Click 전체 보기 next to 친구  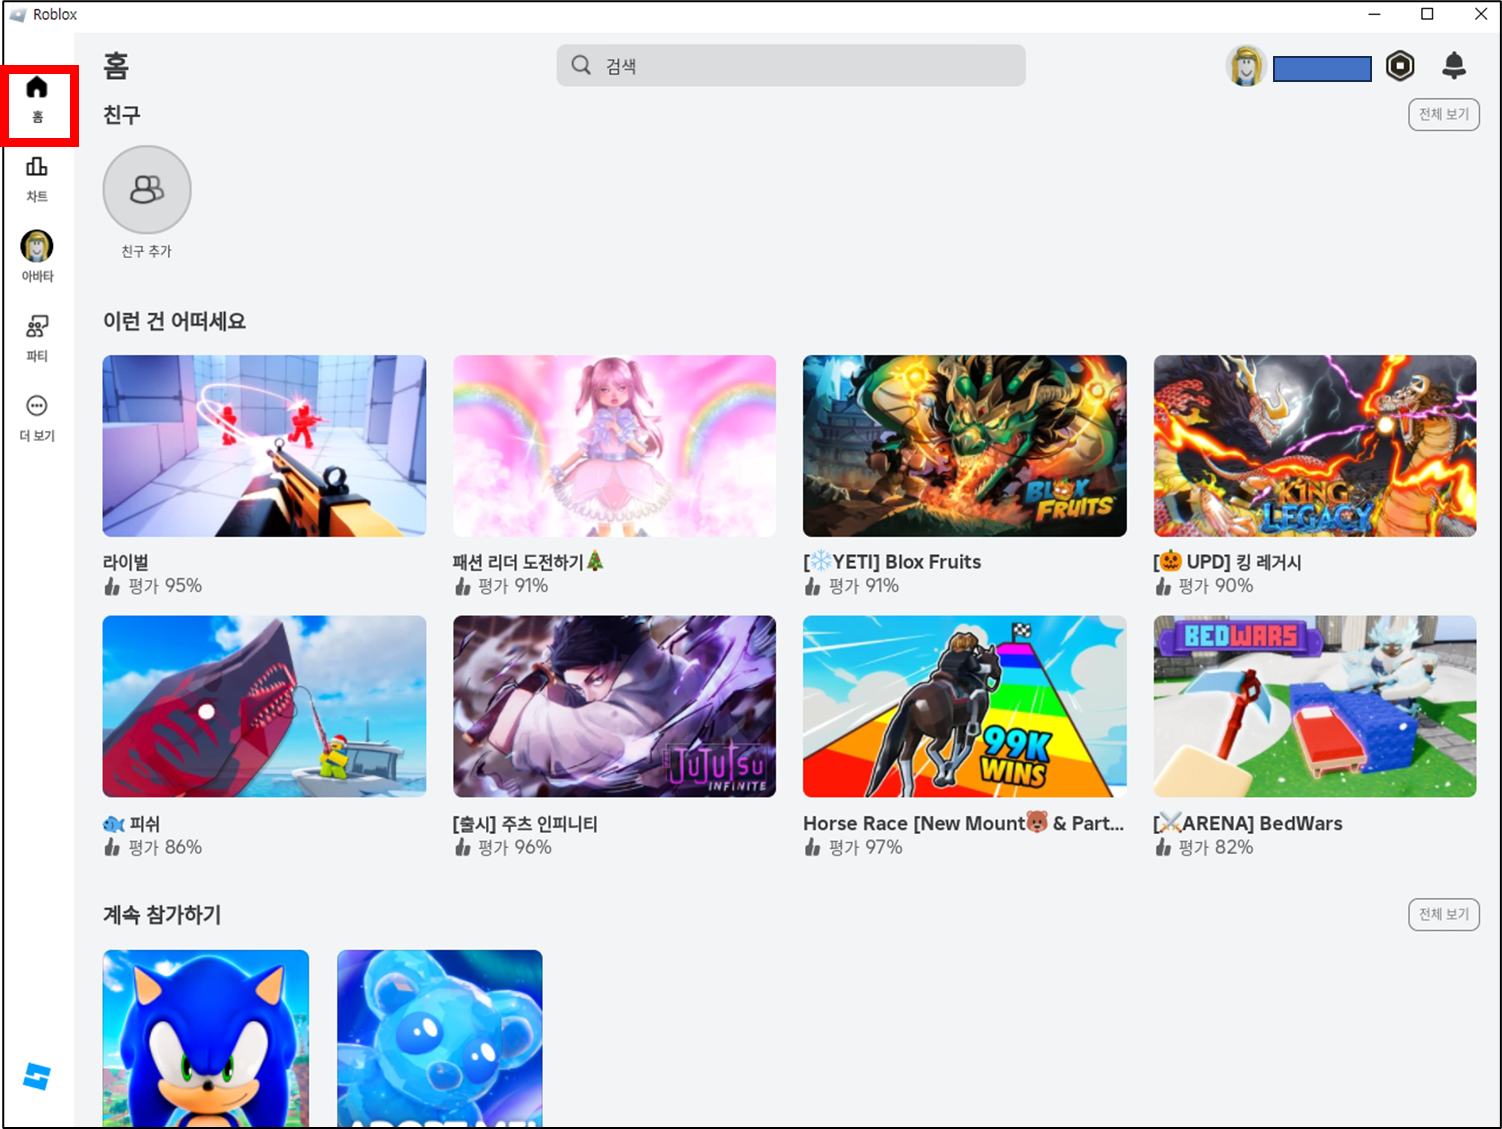coord(1444,114)
